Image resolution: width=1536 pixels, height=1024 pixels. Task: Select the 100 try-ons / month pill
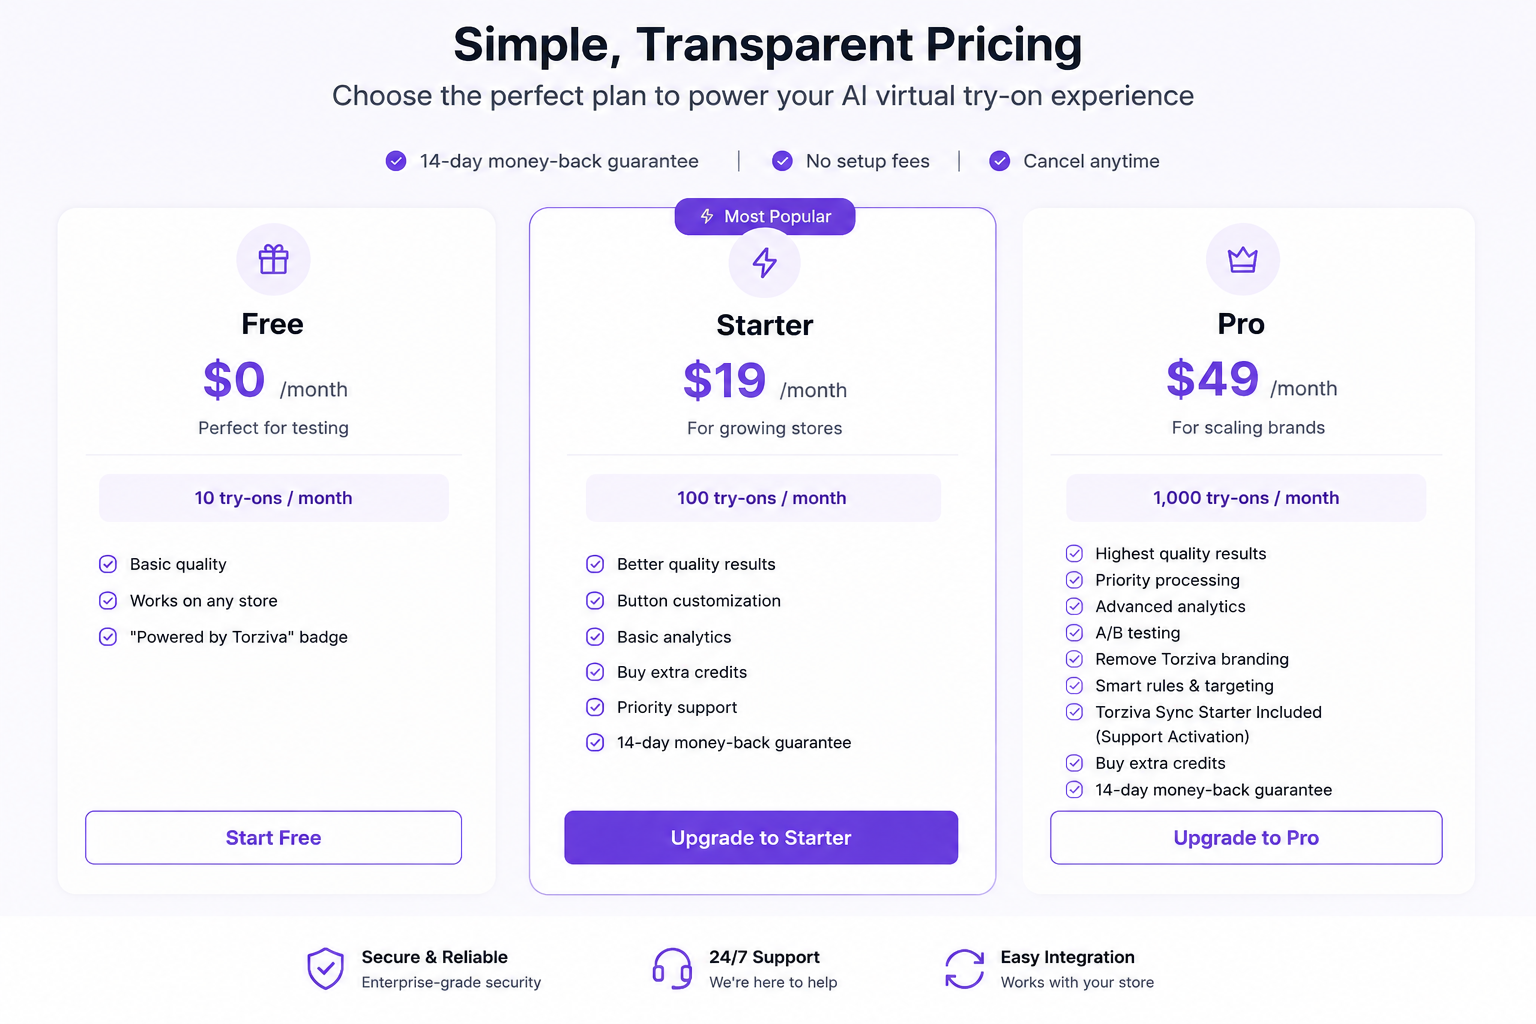(x=763, y=498)
